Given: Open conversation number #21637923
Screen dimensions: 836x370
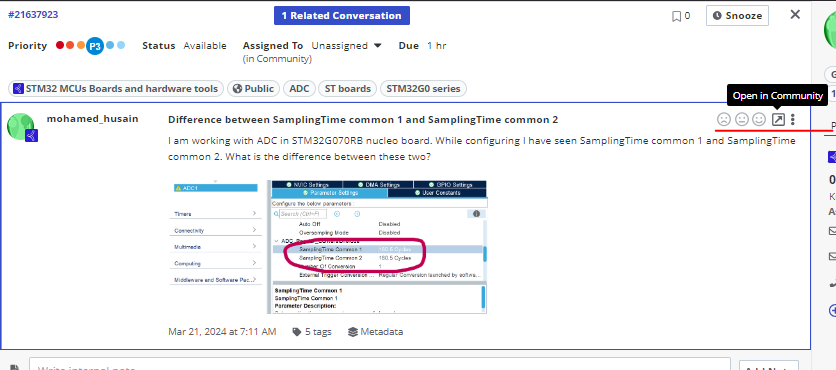Looking at the screenshot, I should (33, 14).
